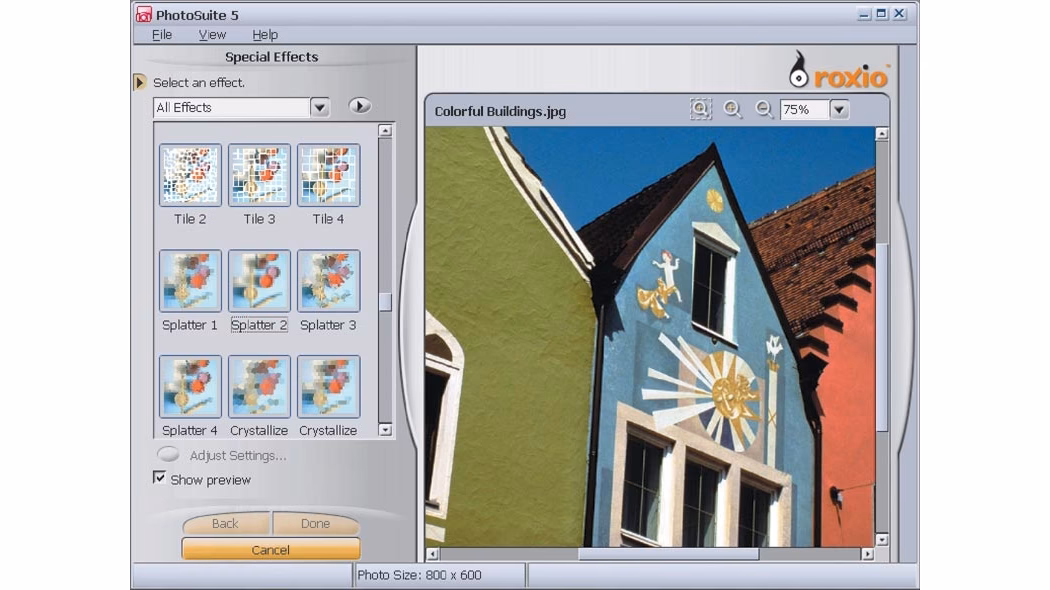
Task: Expand the 75% zoom level dropdown
Action: click(839, 110)
